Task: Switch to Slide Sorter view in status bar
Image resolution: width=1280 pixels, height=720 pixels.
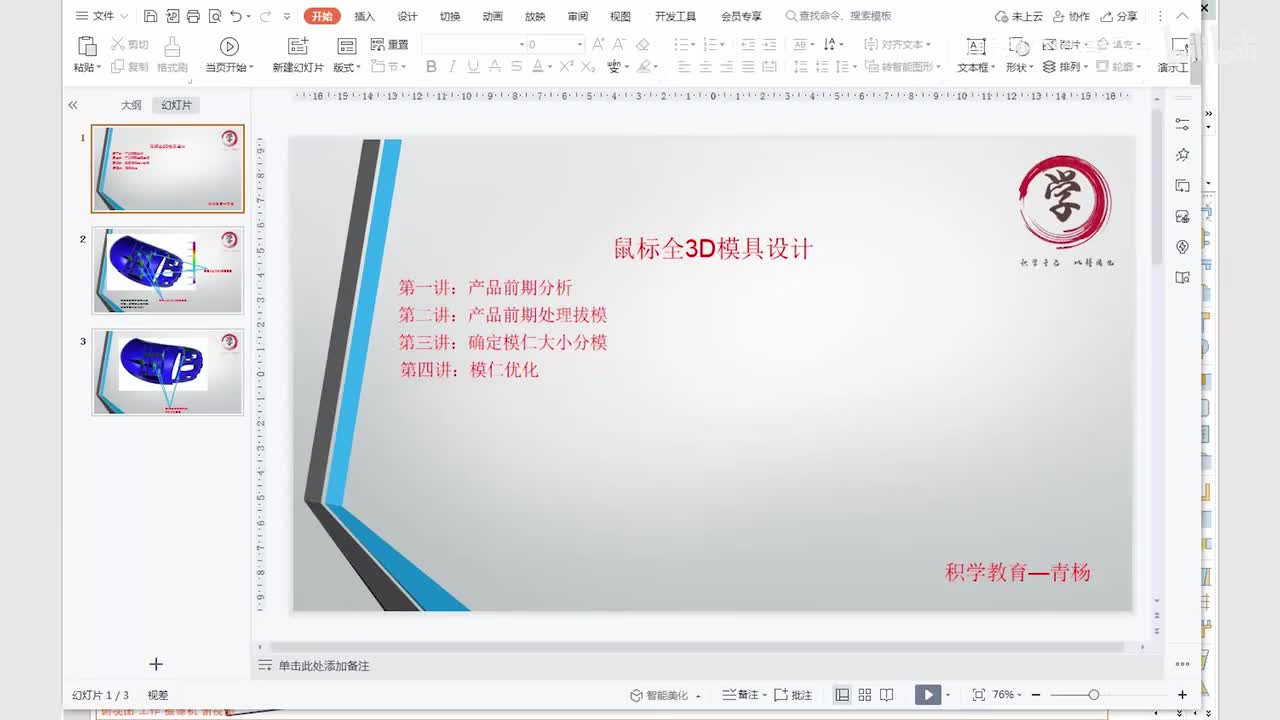Action: point(865,695)
